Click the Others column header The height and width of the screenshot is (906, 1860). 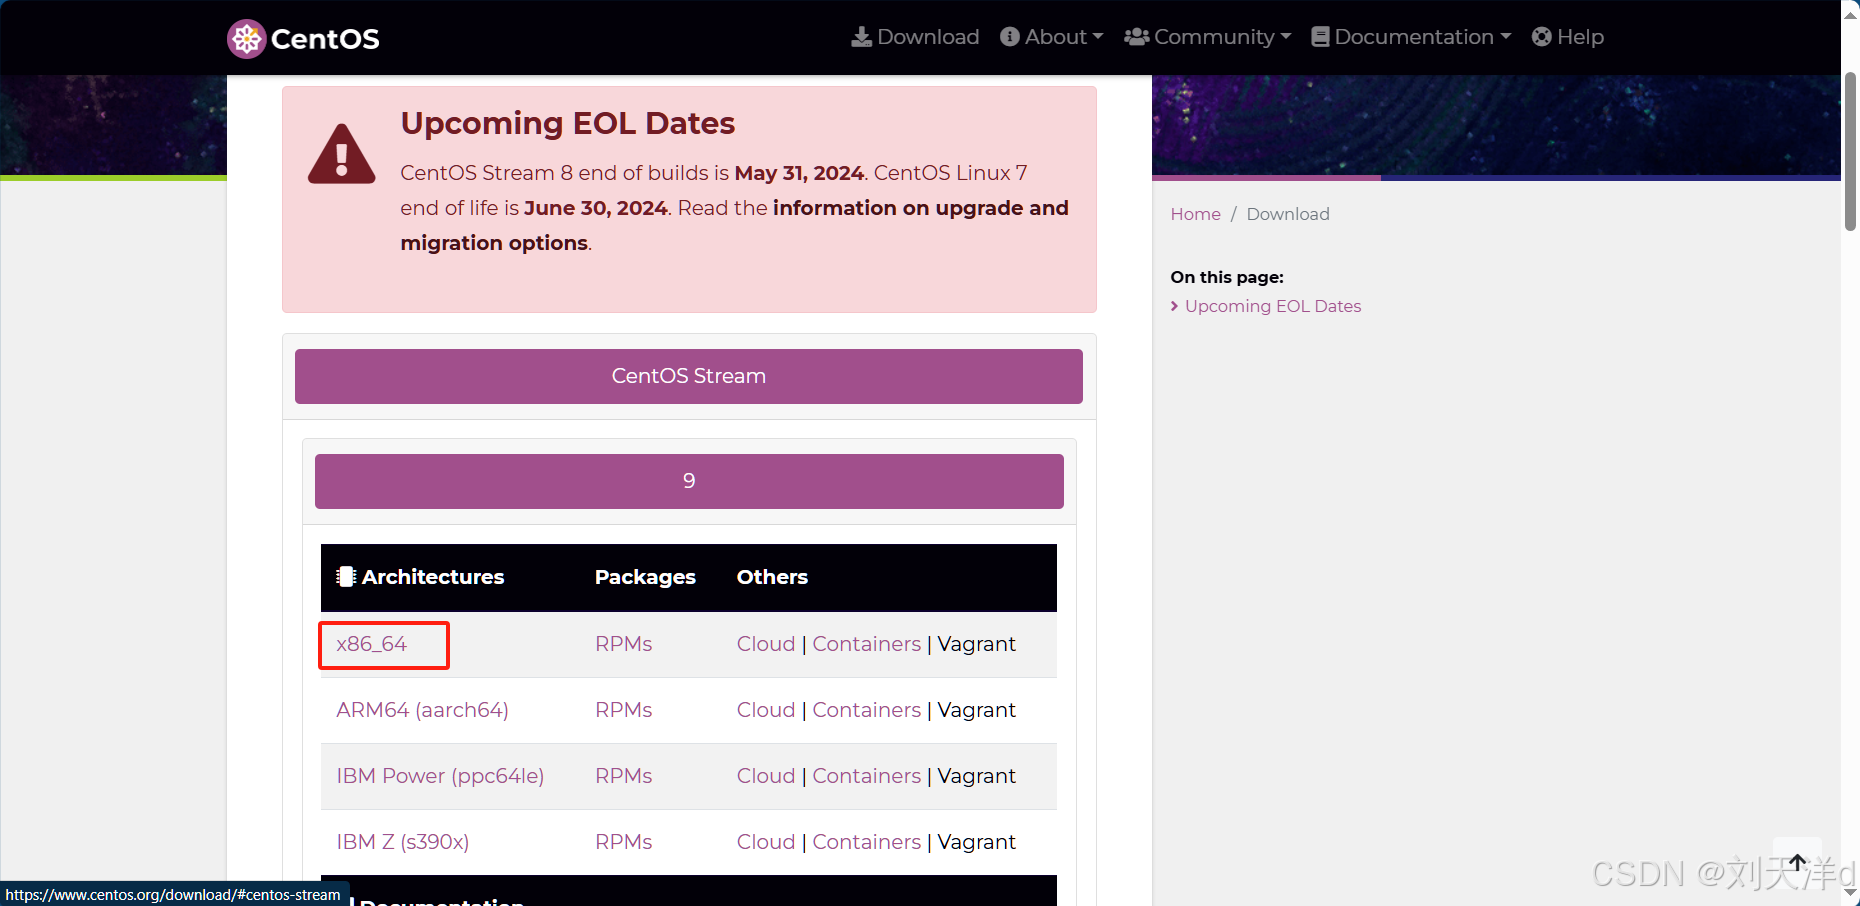pyautogui.click(x=772, y=577)
